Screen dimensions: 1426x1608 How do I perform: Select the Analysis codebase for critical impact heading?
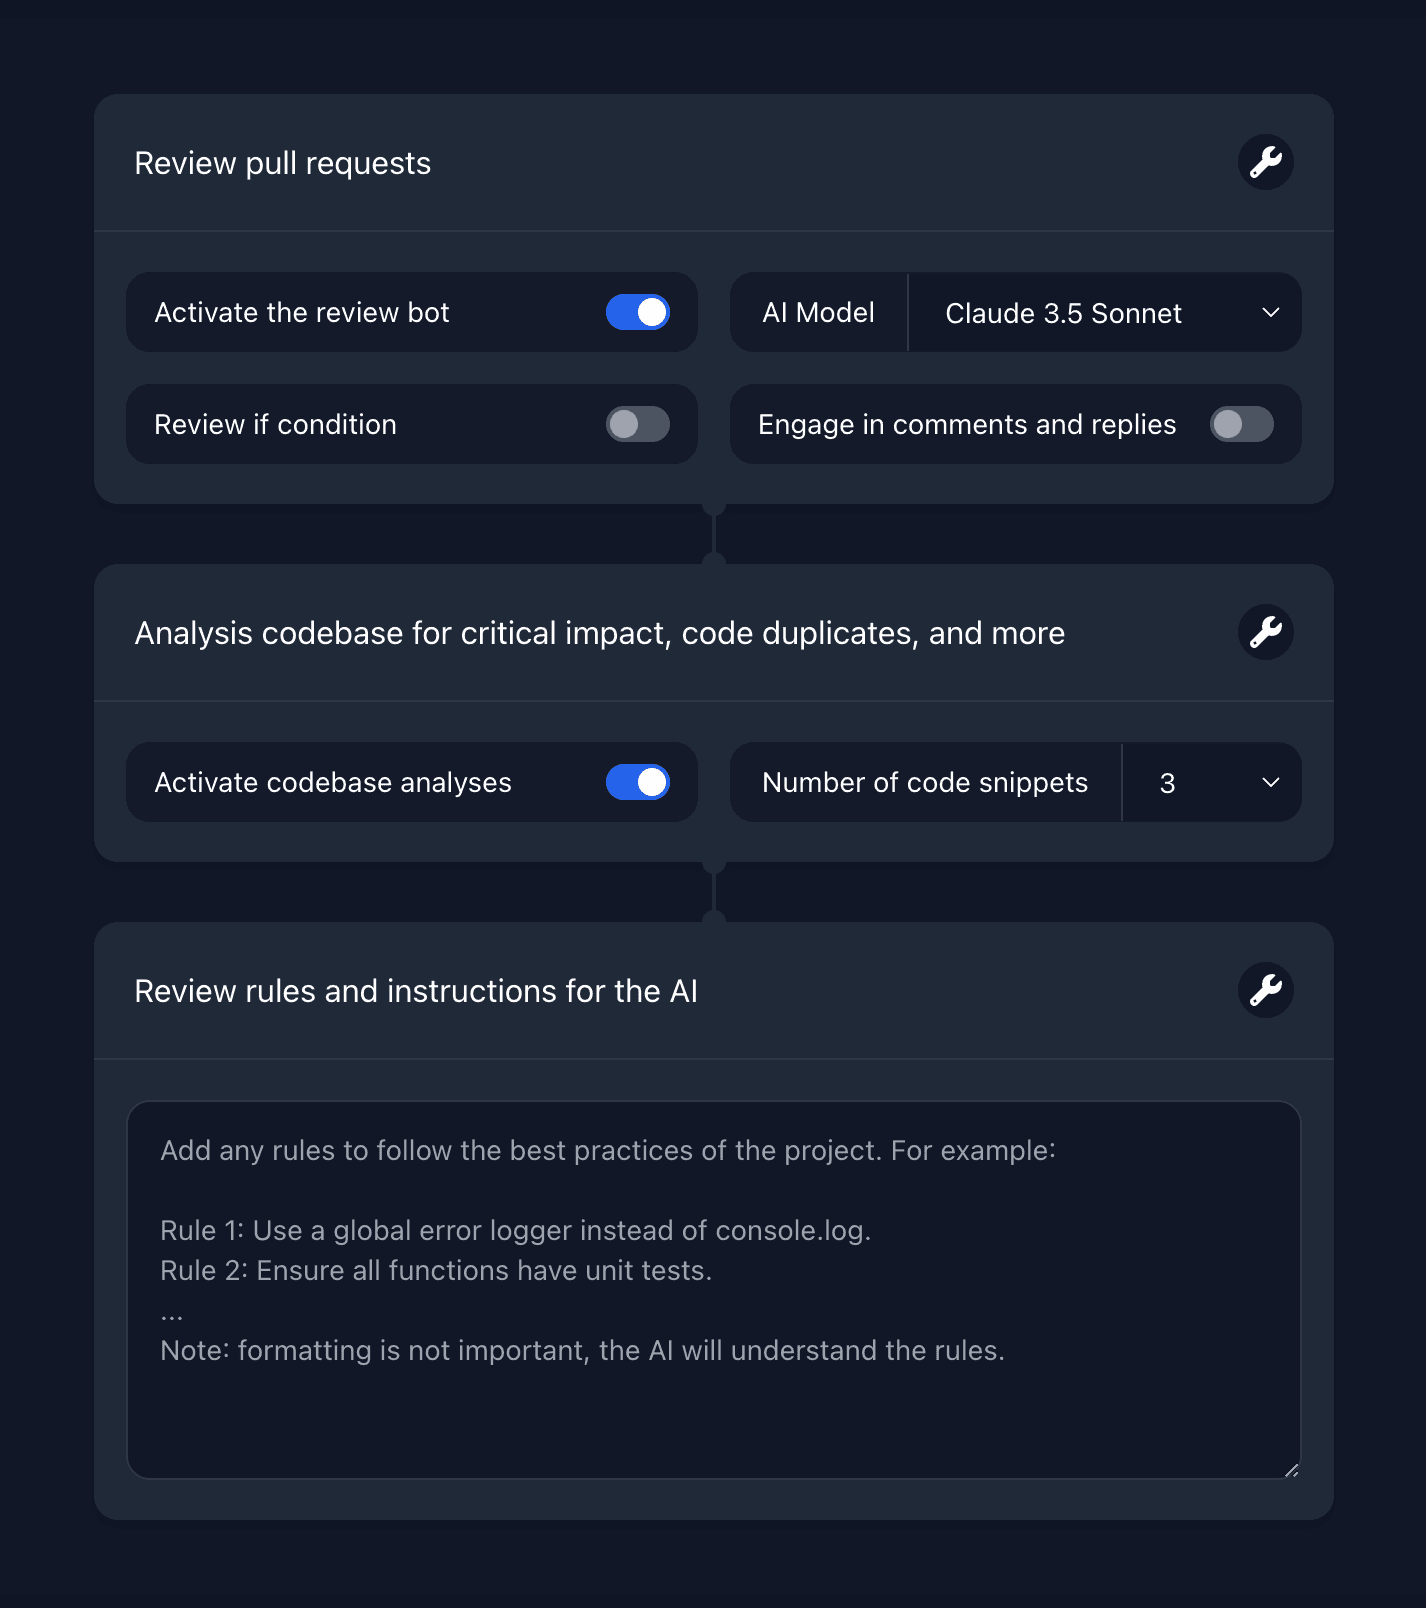(x=600, y=633)
